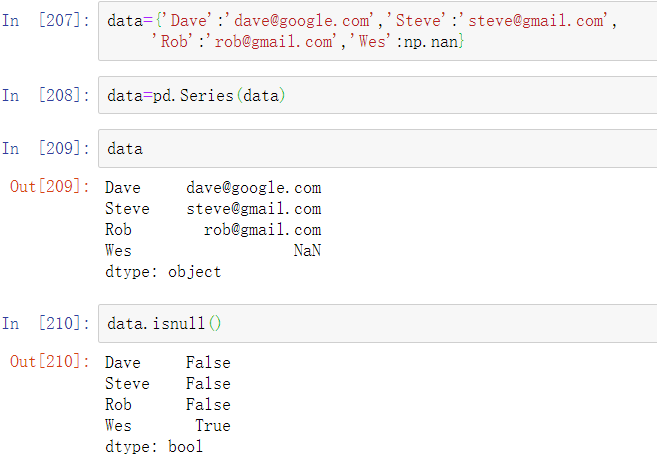The width and height of the screenshot is (657, 461).
Task: Click the True value for Wes
Action: coord(213,426)
